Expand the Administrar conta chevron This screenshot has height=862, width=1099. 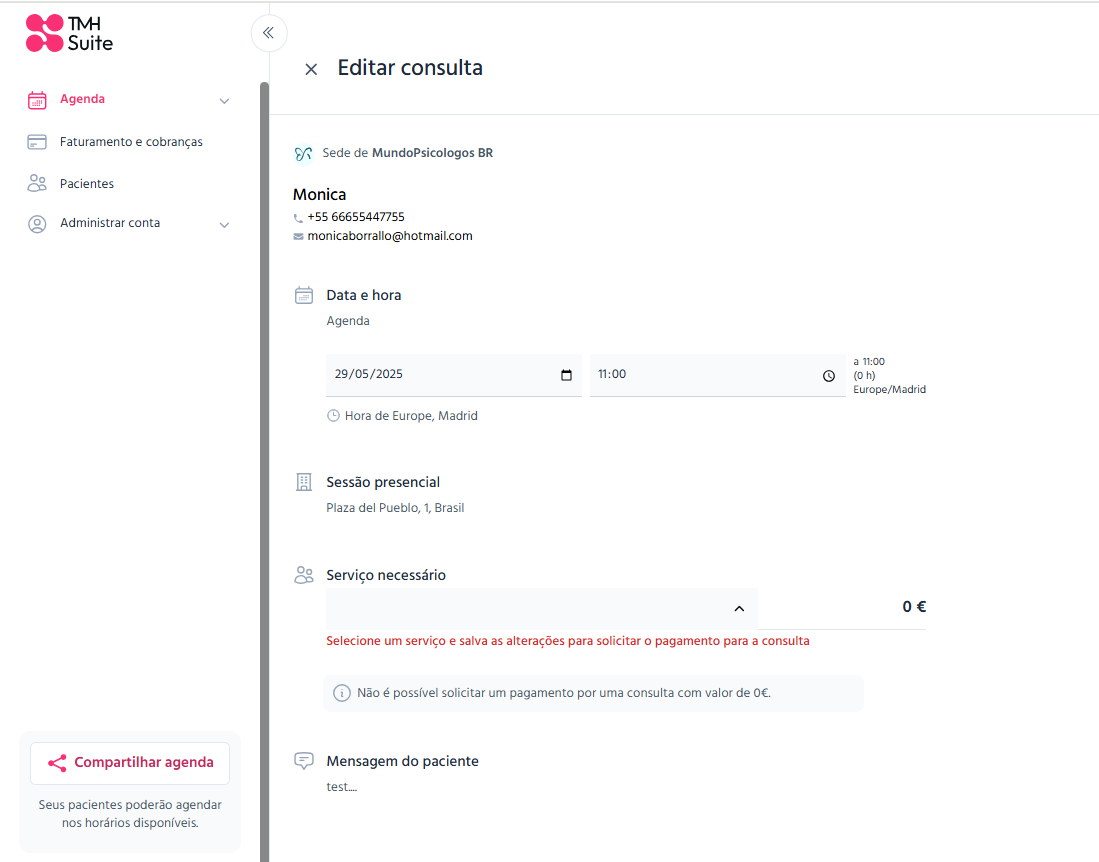pyautogui.click(x=224, y=225)
